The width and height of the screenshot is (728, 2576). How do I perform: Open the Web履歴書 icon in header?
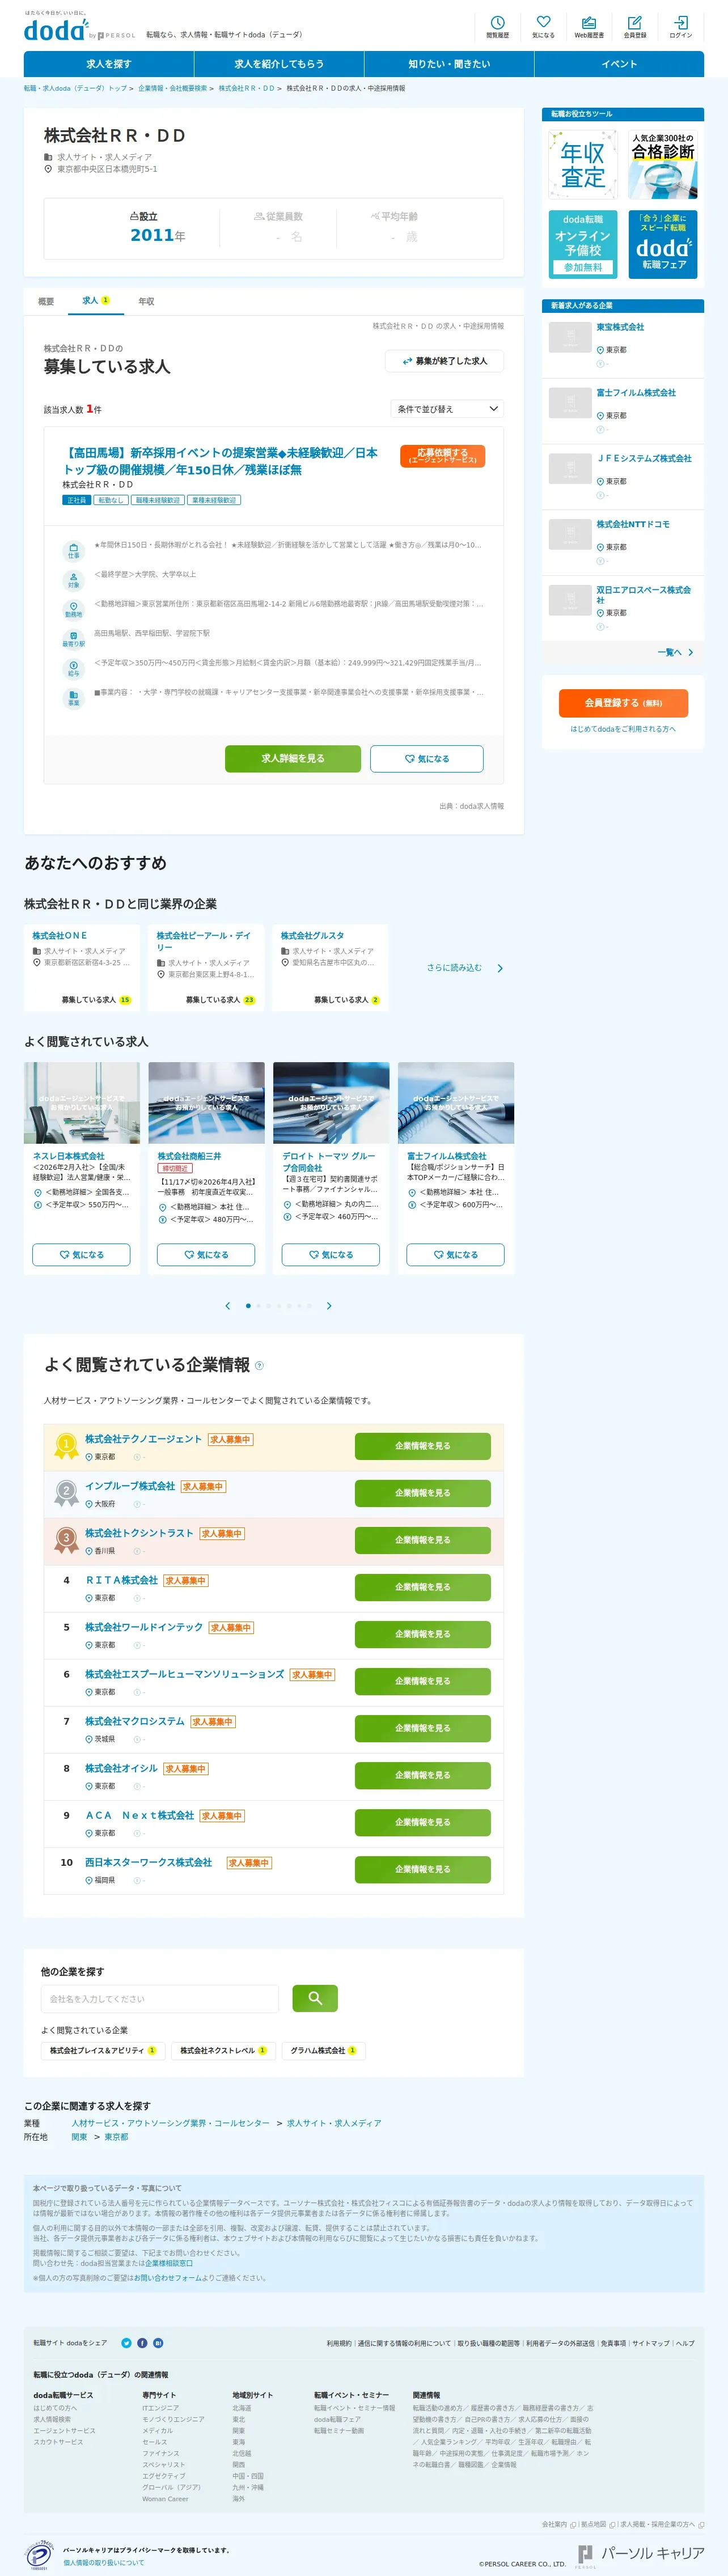(589, 26)
